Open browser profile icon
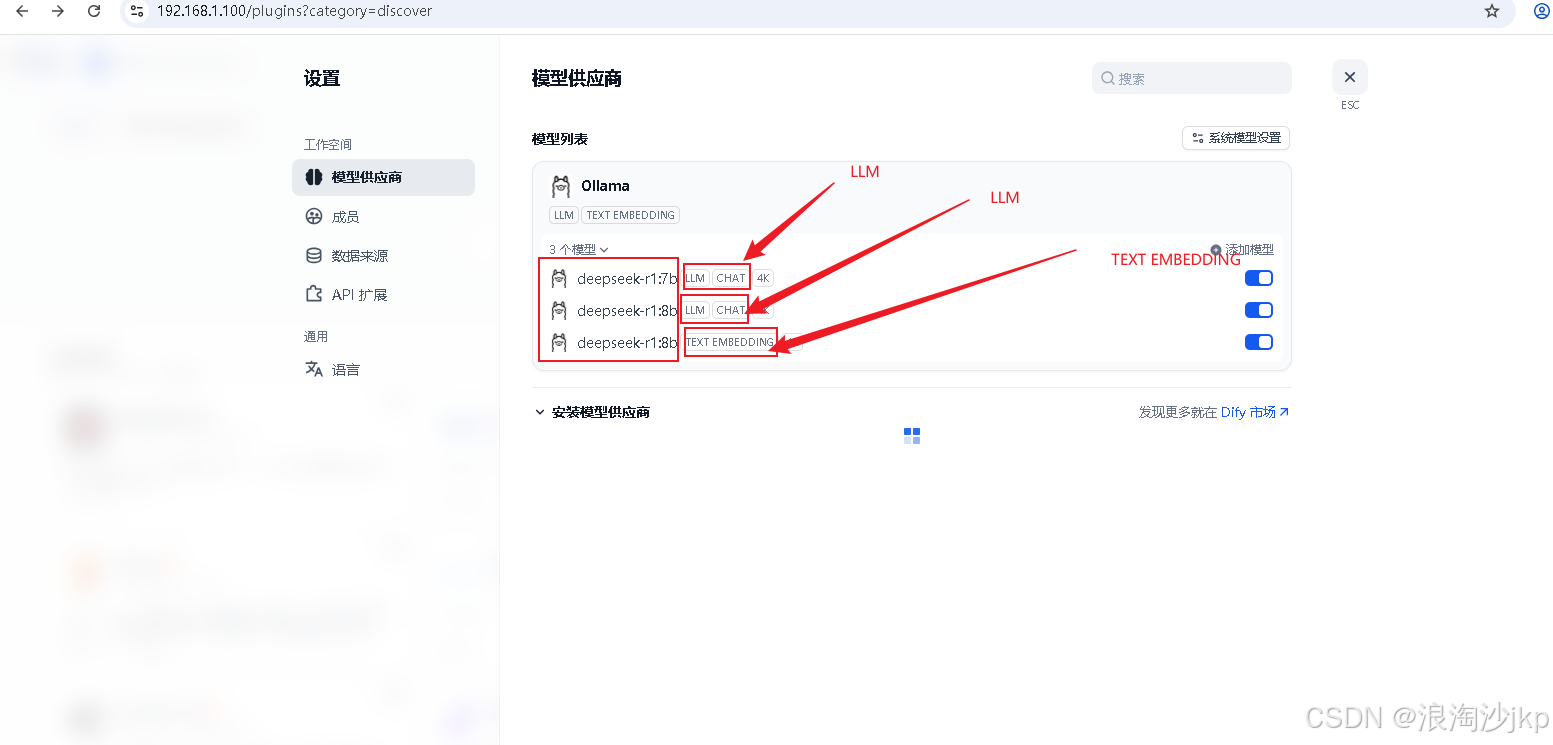The width and height of the screenshot is (1553, 745). coord(1541,11)
